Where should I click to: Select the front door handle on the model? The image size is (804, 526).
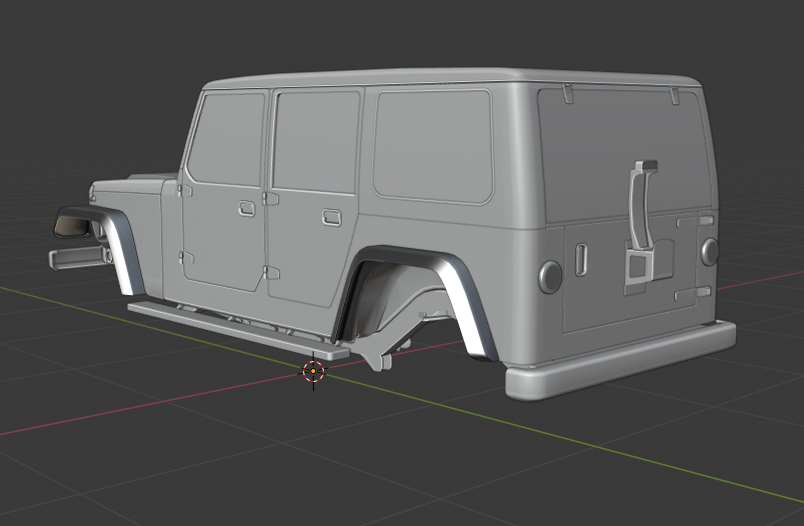pyautogui.click(x=247, y=209)
